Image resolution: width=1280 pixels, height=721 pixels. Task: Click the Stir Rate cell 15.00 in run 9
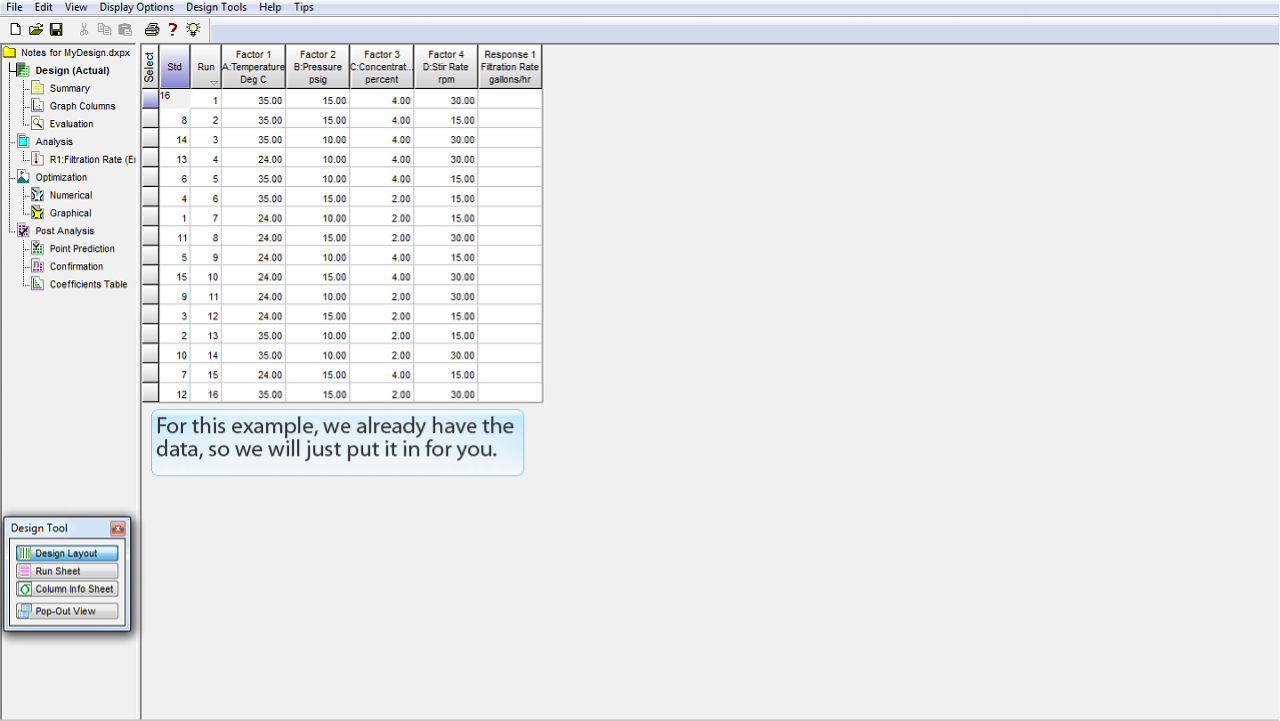coord(446,257)
